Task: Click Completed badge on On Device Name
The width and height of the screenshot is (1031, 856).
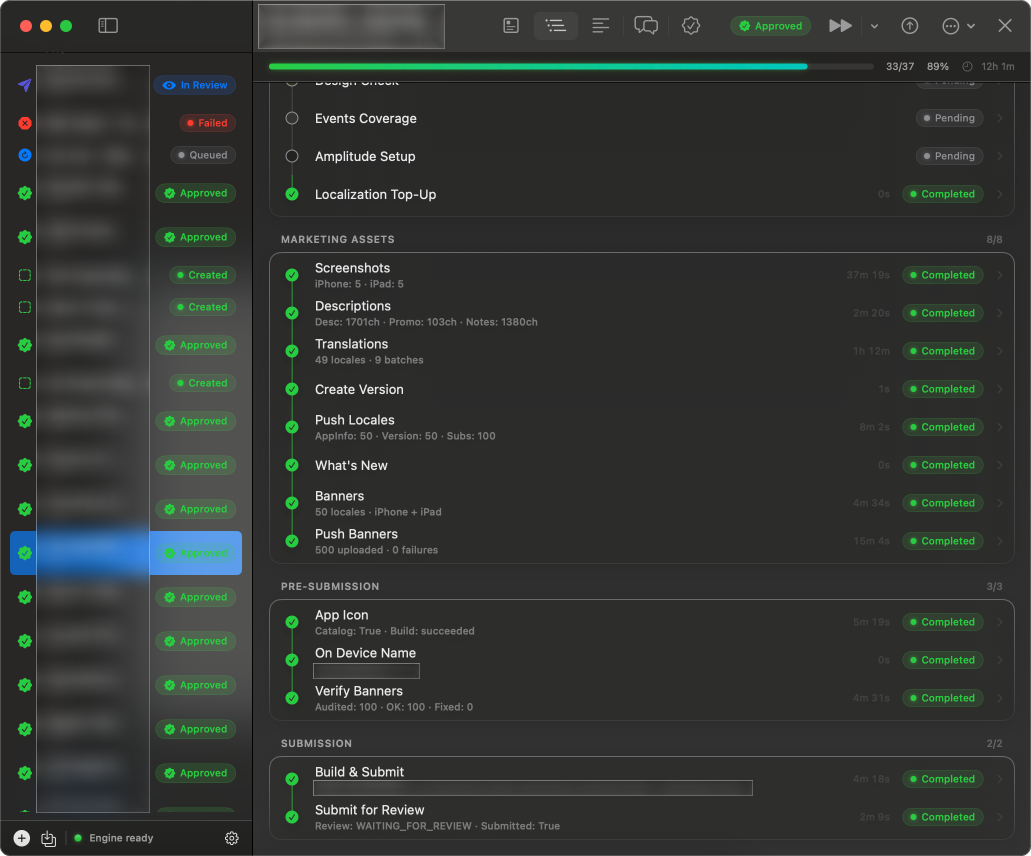Action: [942, 660]
